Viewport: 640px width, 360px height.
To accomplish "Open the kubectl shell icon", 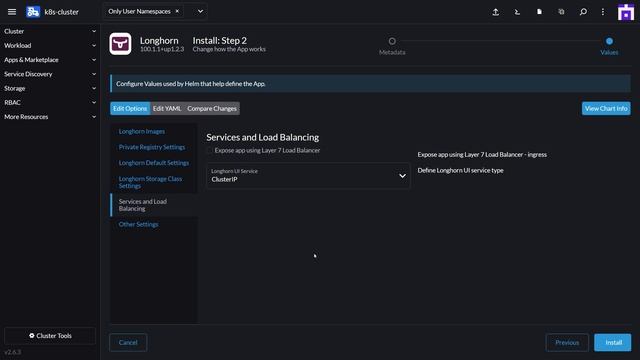I will (517, 12).
